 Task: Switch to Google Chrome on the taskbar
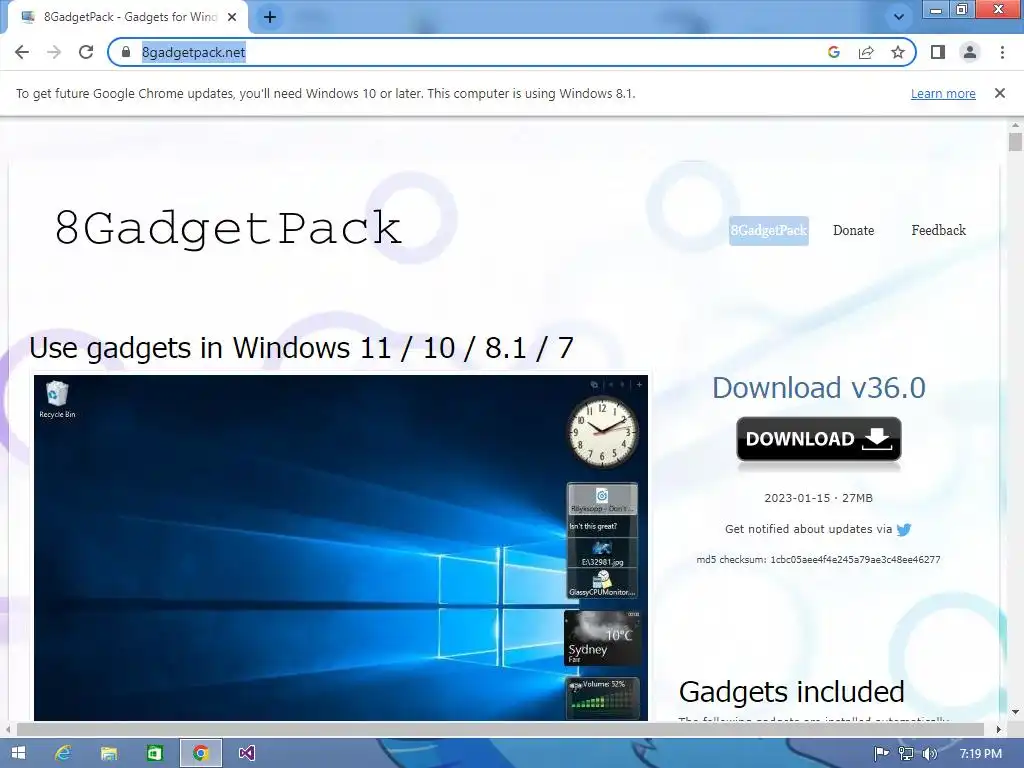click(200, 753)
